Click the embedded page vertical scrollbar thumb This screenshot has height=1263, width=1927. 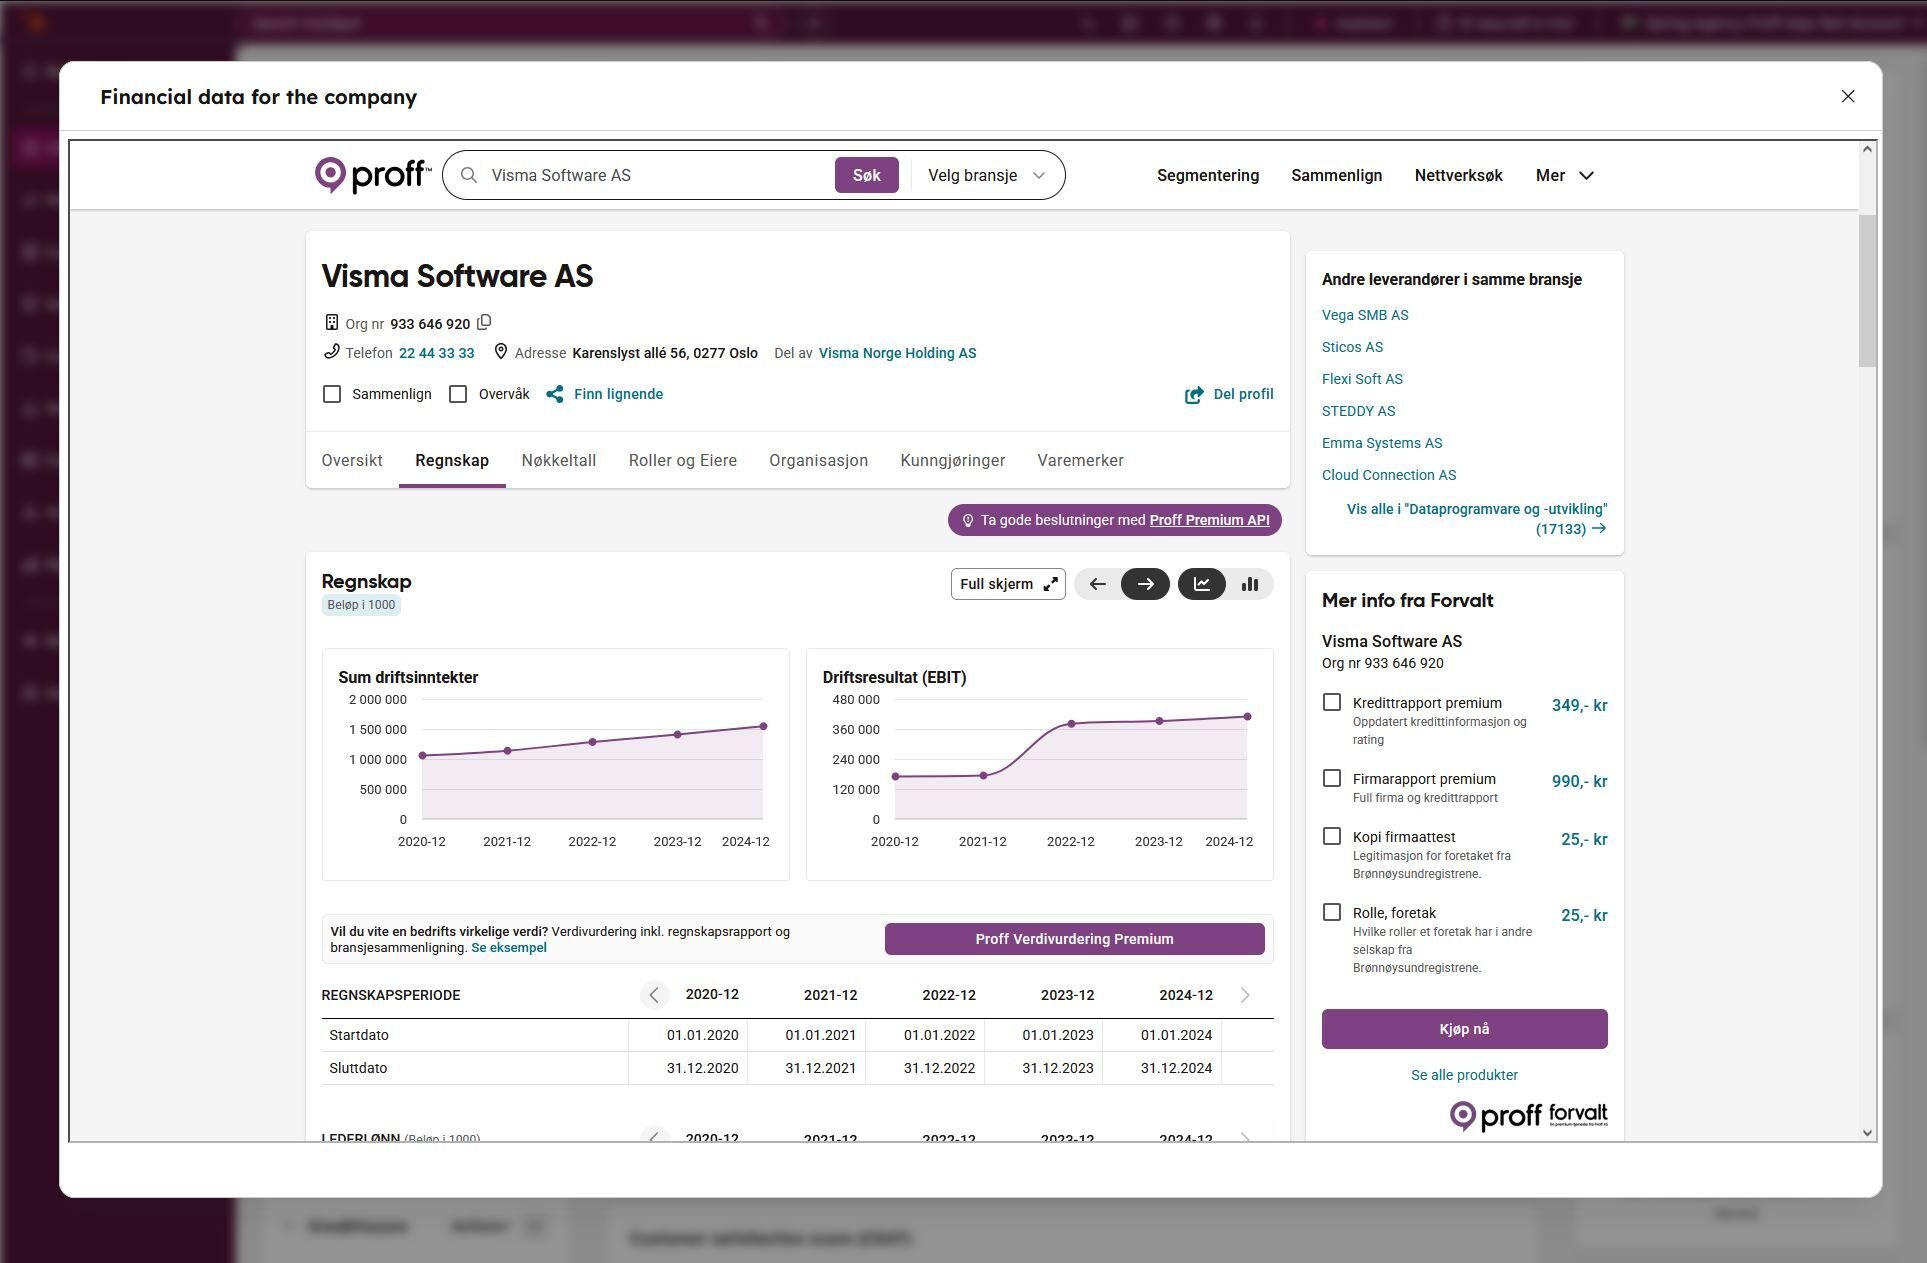tap(1867, 290)
